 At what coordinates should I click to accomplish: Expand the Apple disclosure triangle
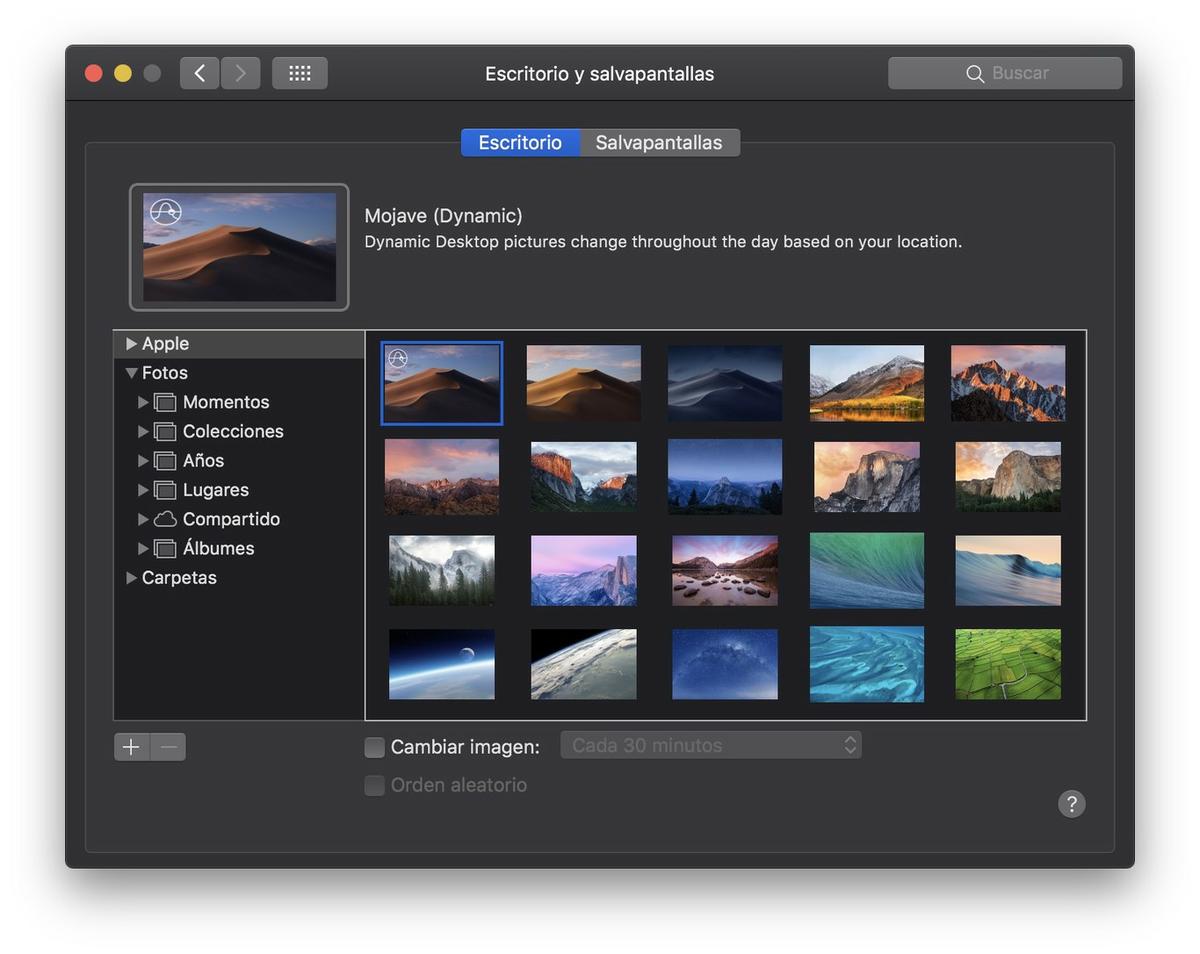point(131,344)
